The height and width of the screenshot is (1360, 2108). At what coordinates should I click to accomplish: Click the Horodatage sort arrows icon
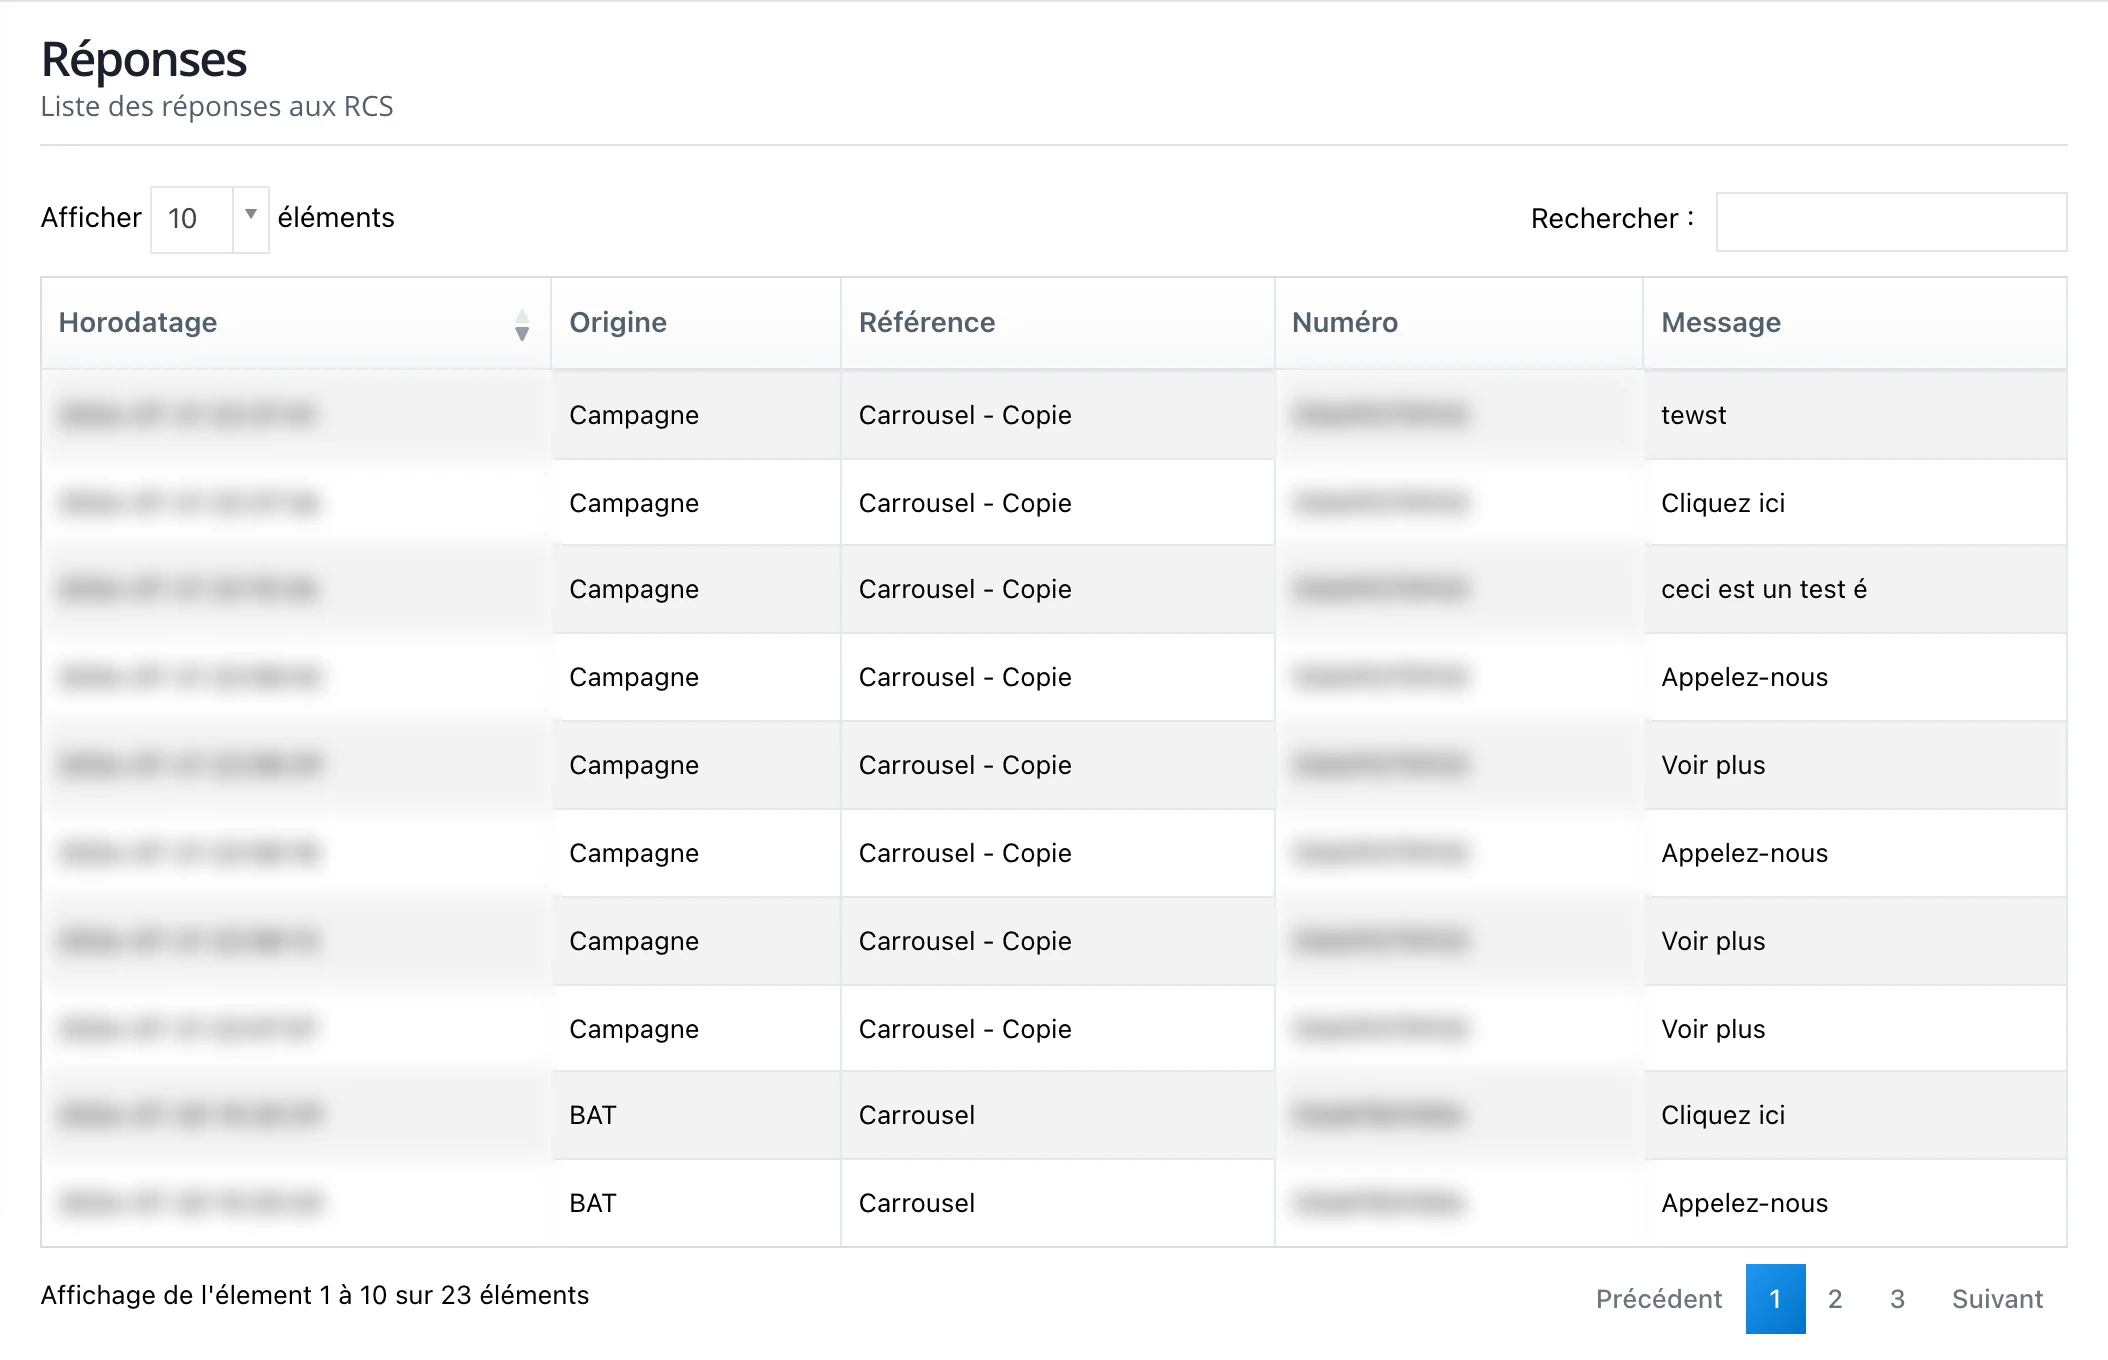tap(522, 325)
